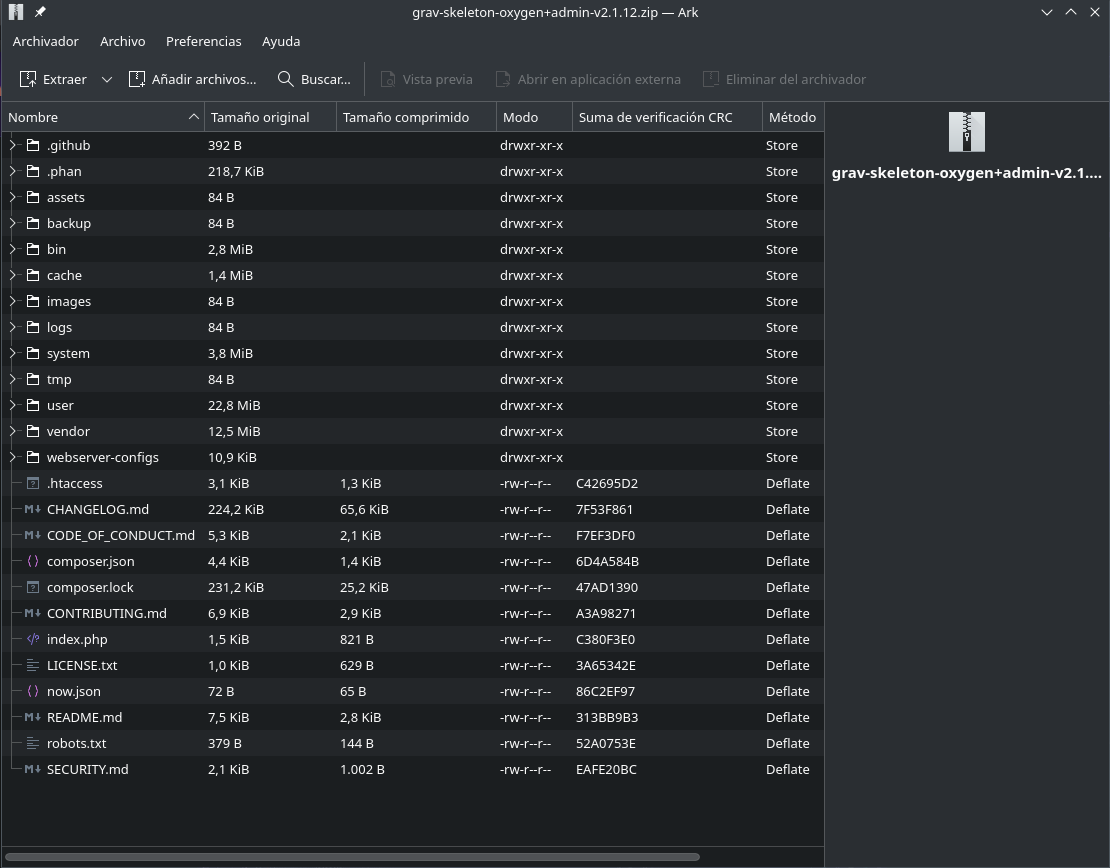1110x868 pixels.
Task: Click the vendor folder icon
Action: coord(33,431)
